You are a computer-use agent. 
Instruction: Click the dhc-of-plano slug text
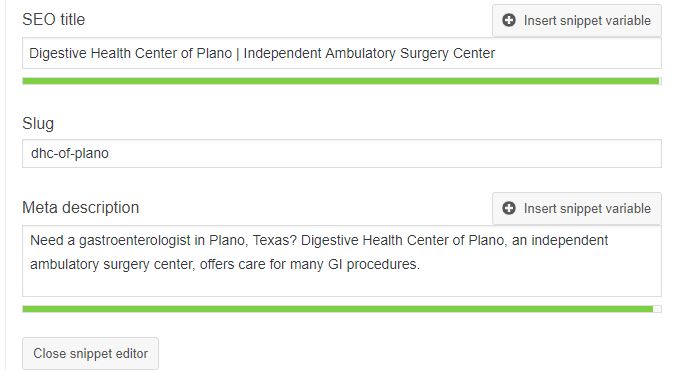[70, 153]
